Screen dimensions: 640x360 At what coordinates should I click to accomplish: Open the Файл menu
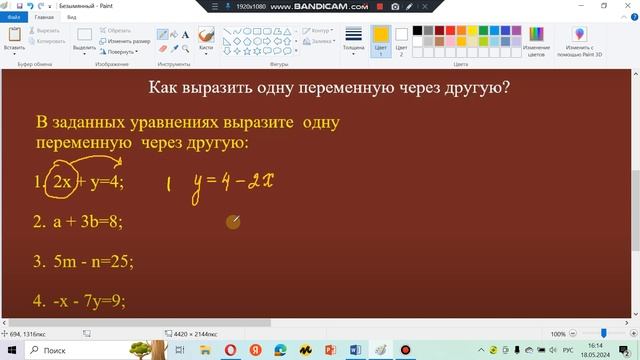[x=14, y=17]
